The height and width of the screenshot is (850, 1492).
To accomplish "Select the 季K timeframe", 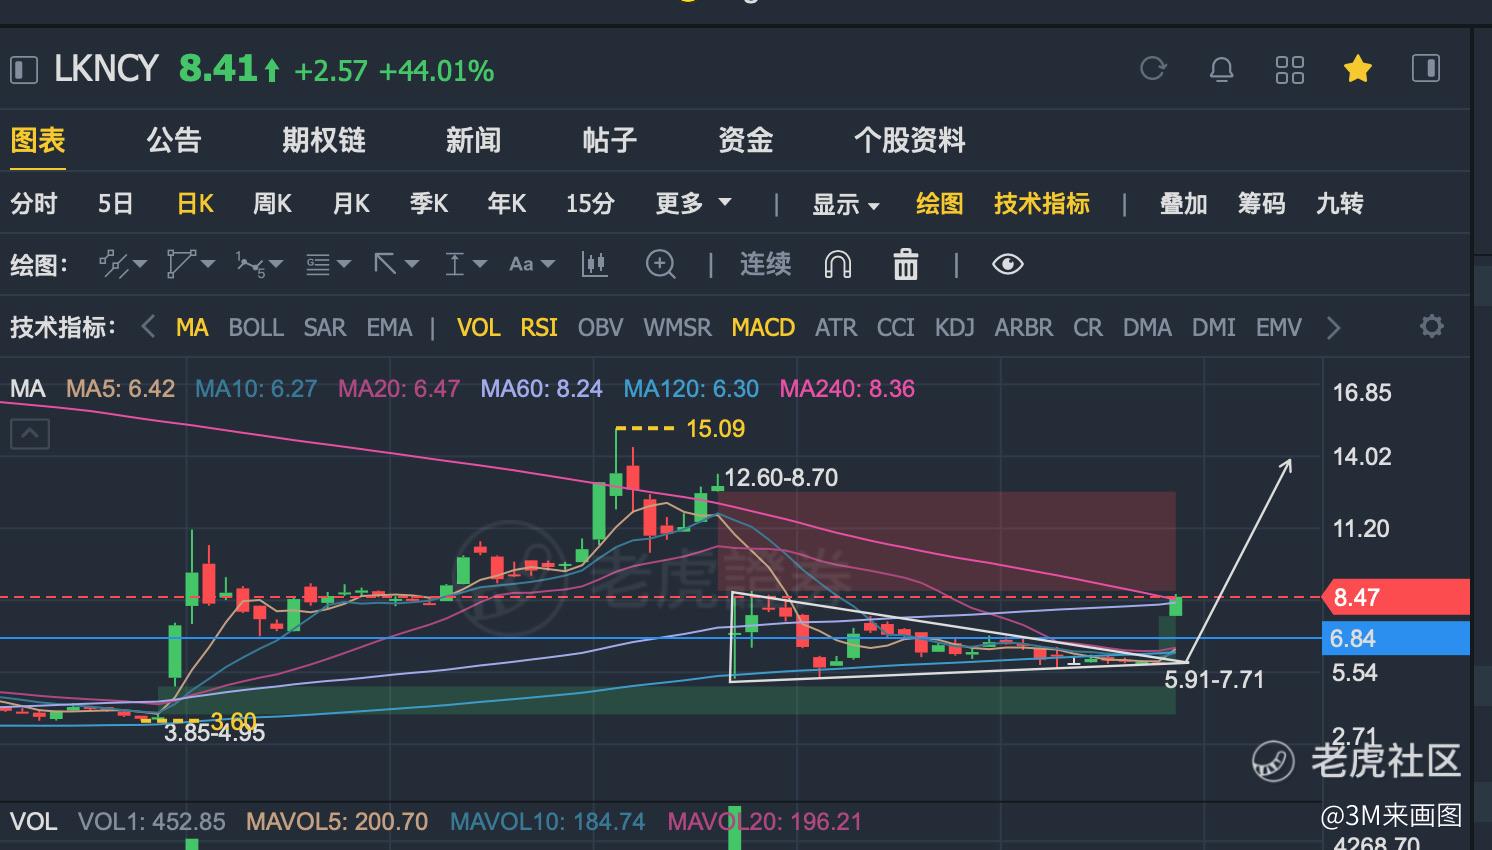I will [x=429, y=204].
